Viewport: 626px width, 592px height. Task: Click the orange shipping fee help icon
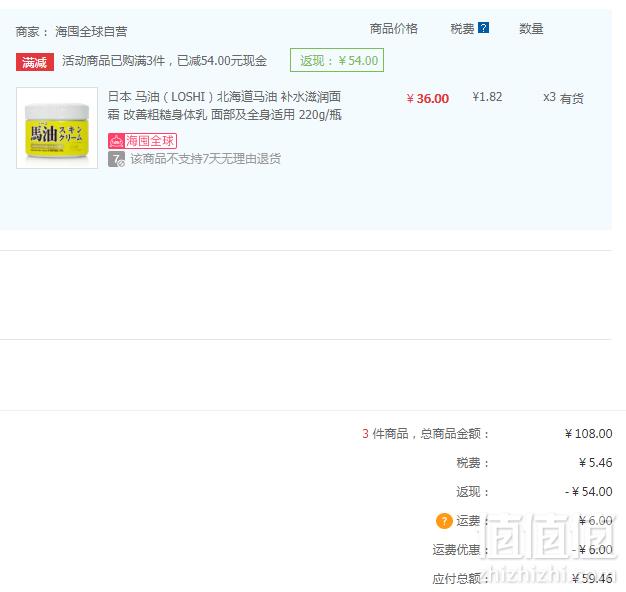tap(444, 521)
